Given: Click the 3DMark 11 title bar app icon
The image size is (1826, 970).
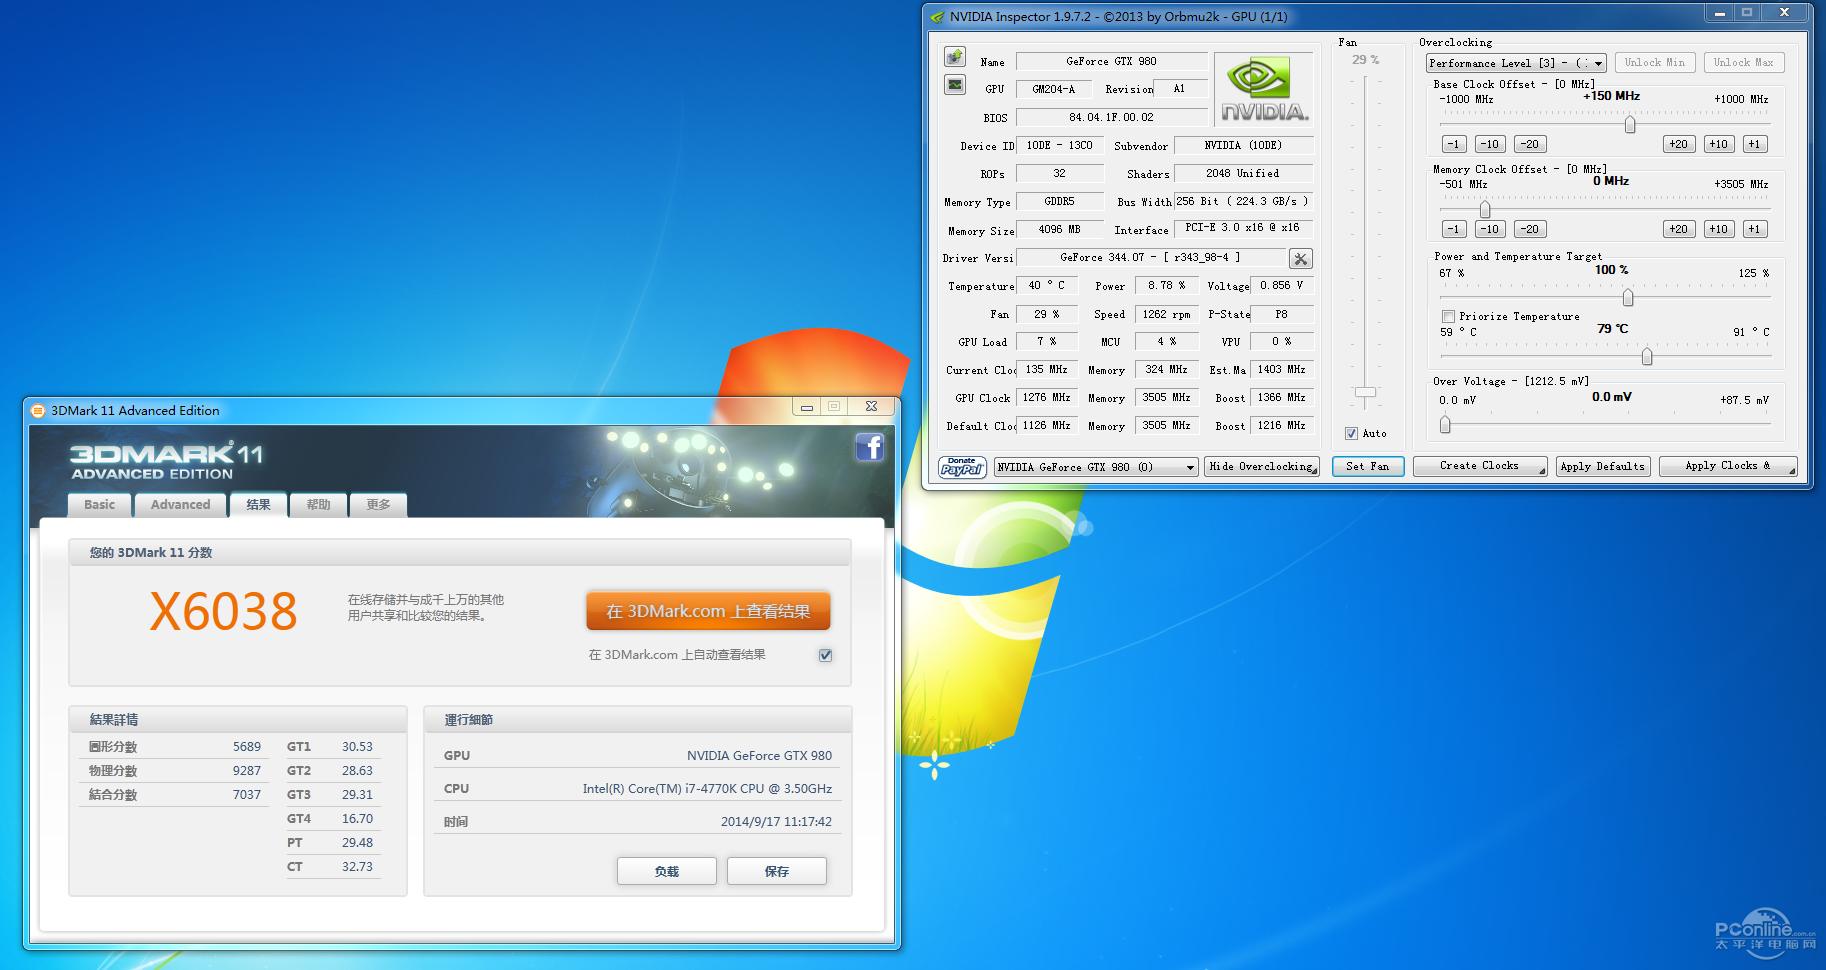Looking at the screenshot, I should 38,410.
